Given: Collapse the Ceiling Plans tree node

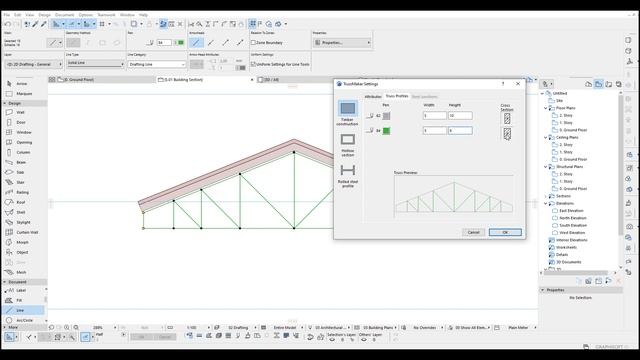Looking at the screenshot, I should [x=545, y=138].
